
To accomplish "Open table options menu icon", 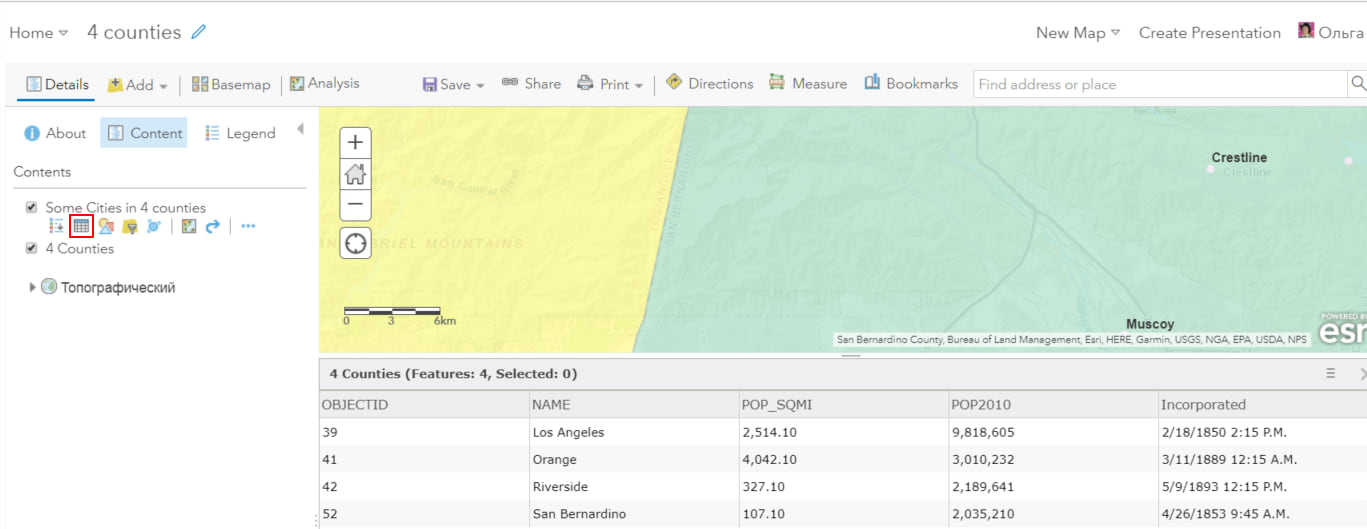I will [1331, 373].
